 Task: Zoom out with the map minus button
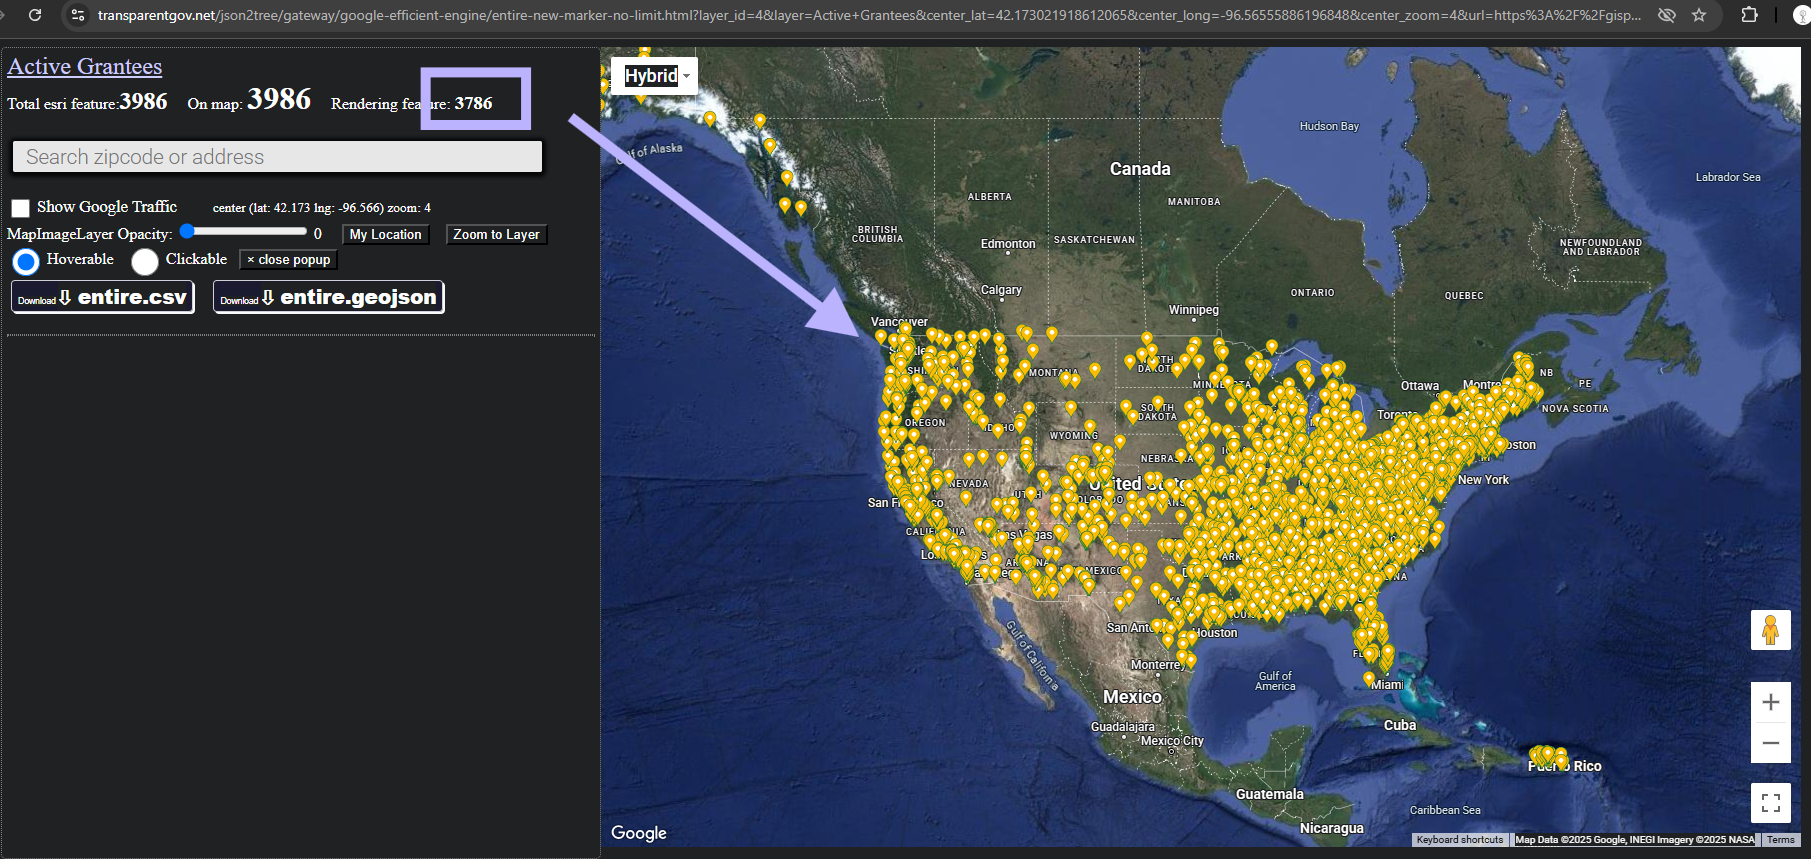pos(1771,743)
